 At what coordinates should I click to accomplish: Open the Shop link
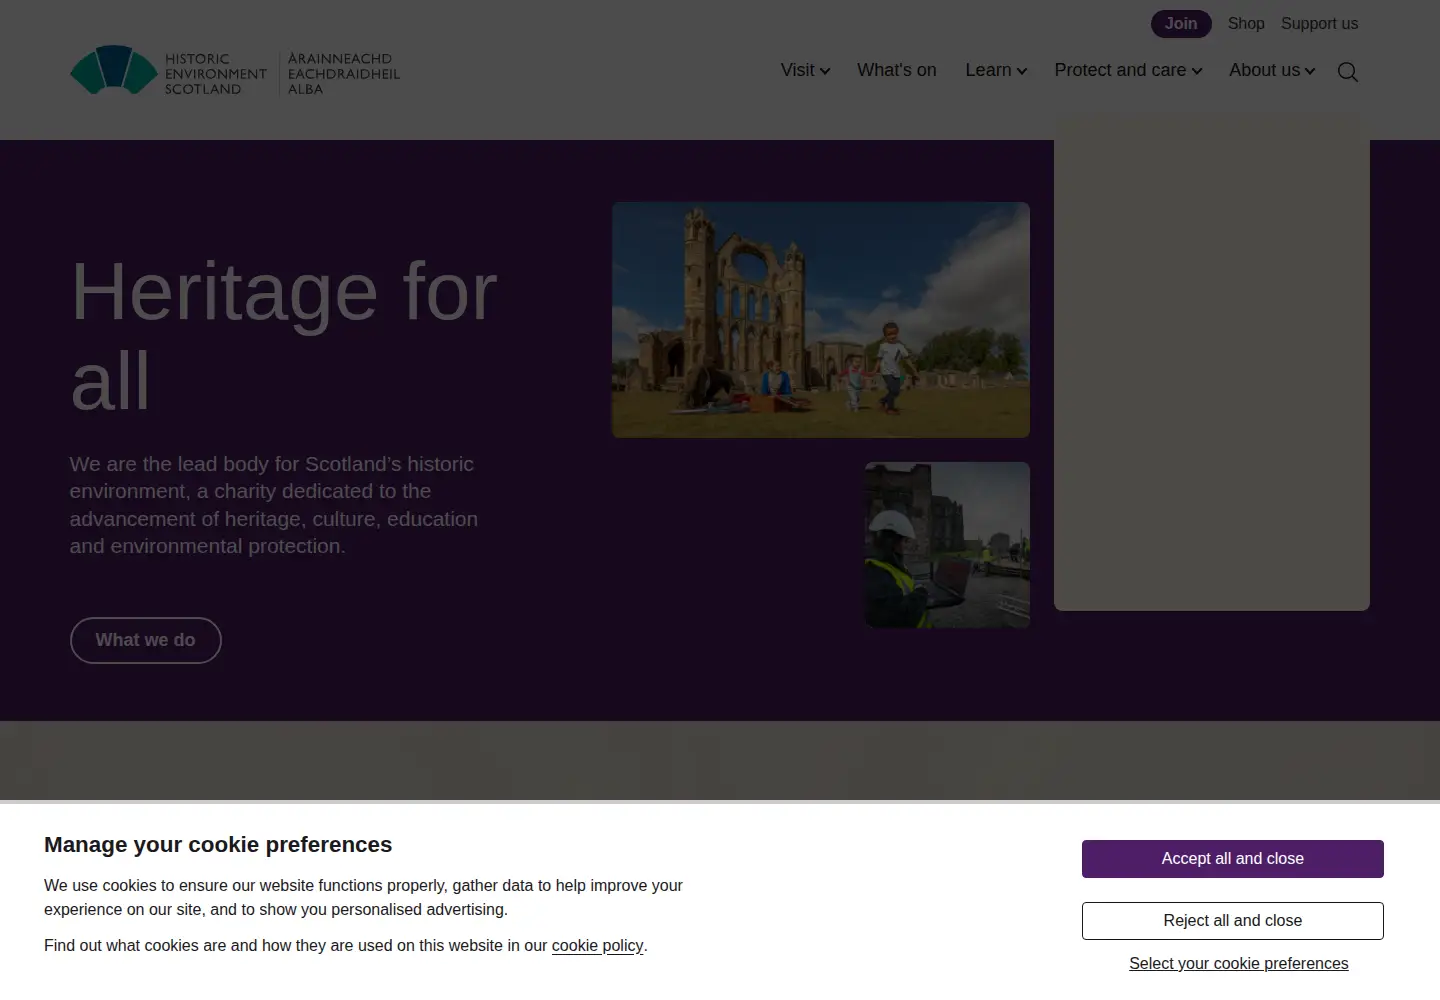pos(1246,24)
